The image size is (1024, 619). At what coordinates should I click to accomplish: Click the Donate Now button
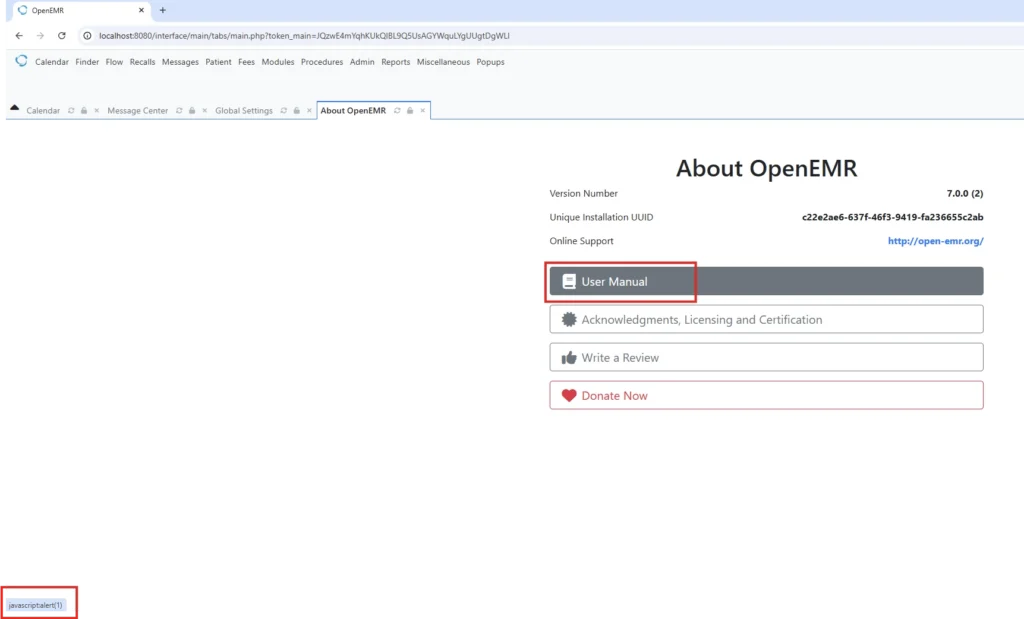[x=766, y=395]
